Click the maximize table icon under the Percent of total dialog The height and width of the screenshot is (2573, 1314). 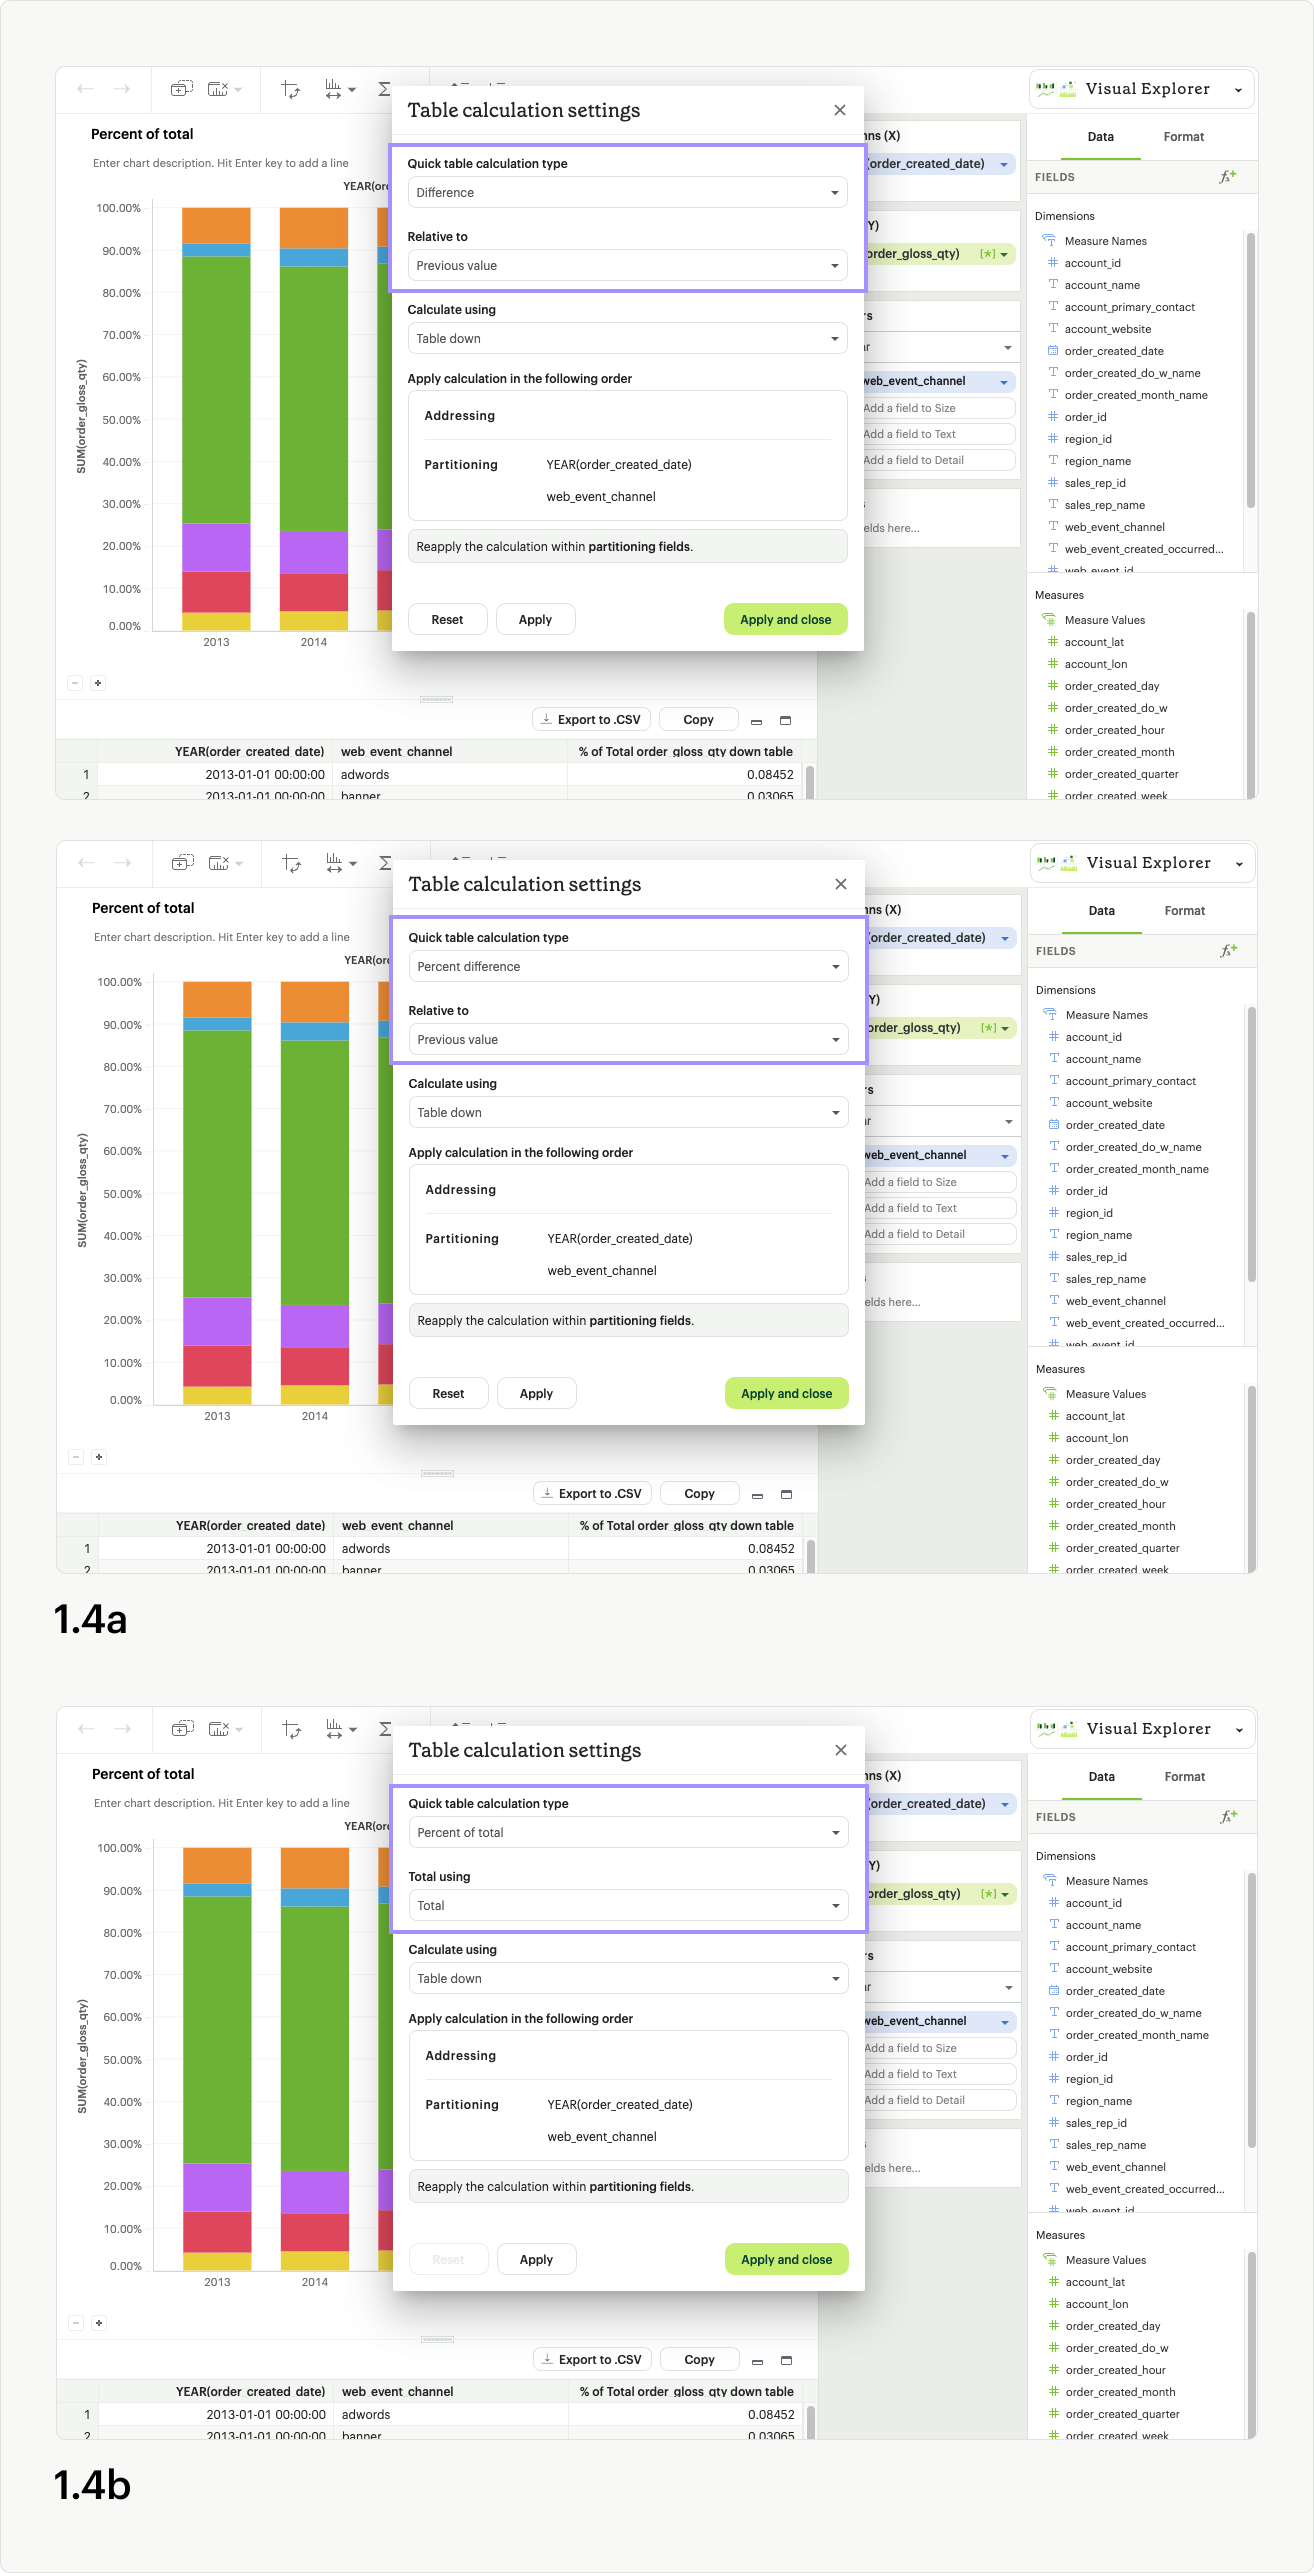pos(786,2361)
